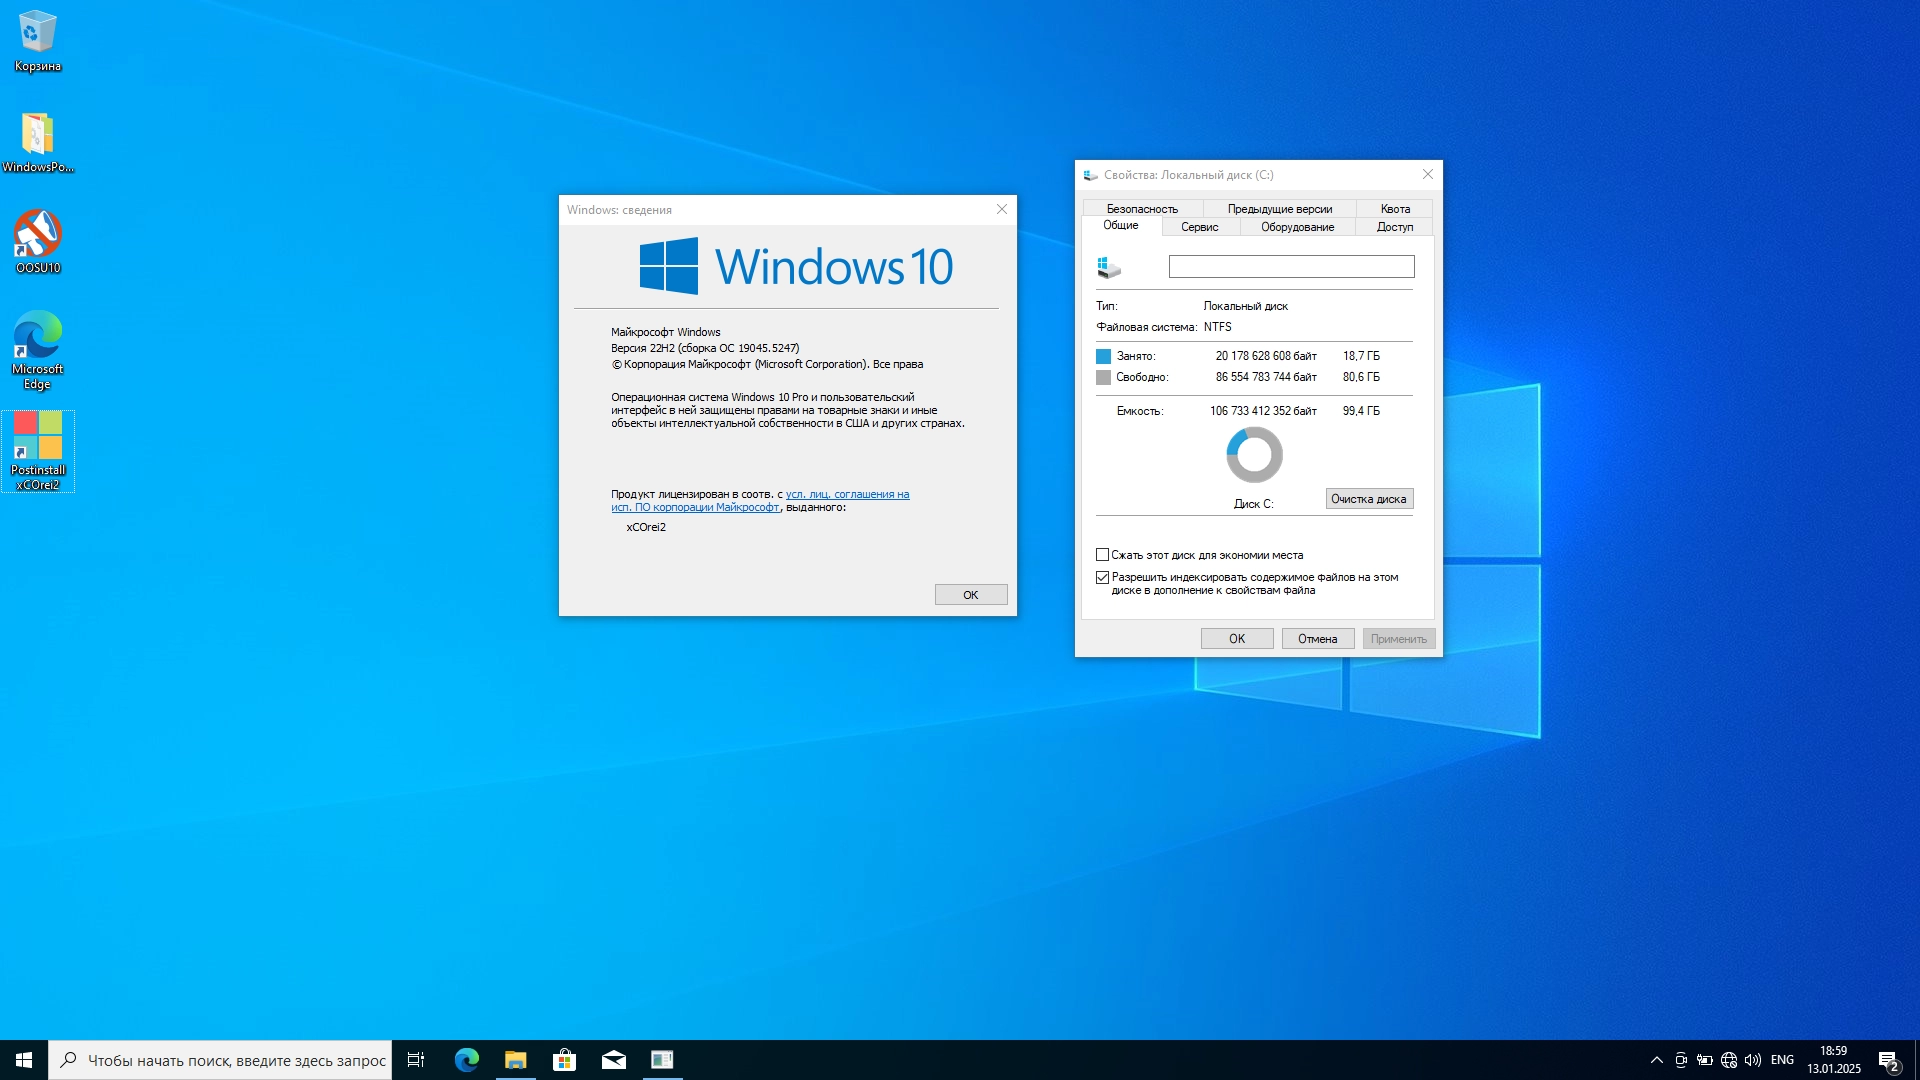The image size is (1920, 1080).
Task: Launch Microsoft Edge from the taskbar
Action: pyautogui.click(x=466, y=1060)
